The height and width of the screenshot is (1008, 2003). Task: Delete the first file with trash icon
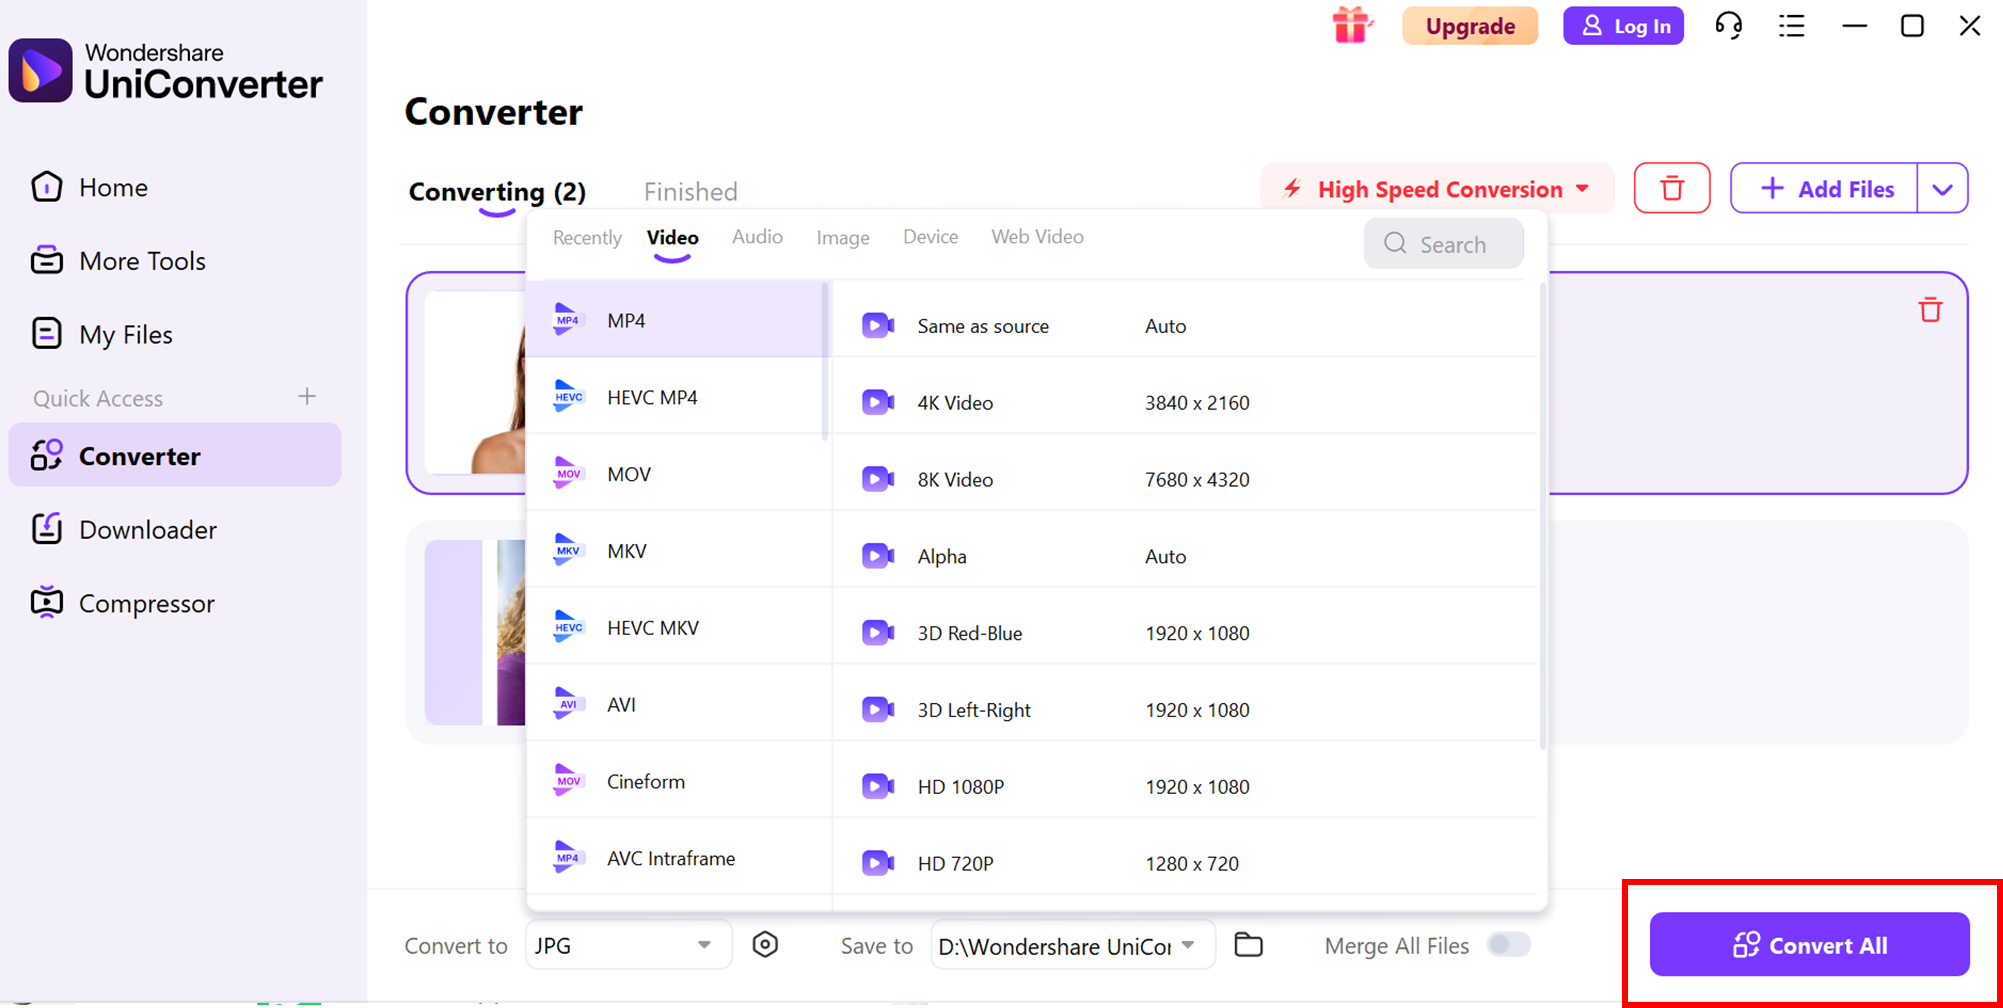(1930, 310)
